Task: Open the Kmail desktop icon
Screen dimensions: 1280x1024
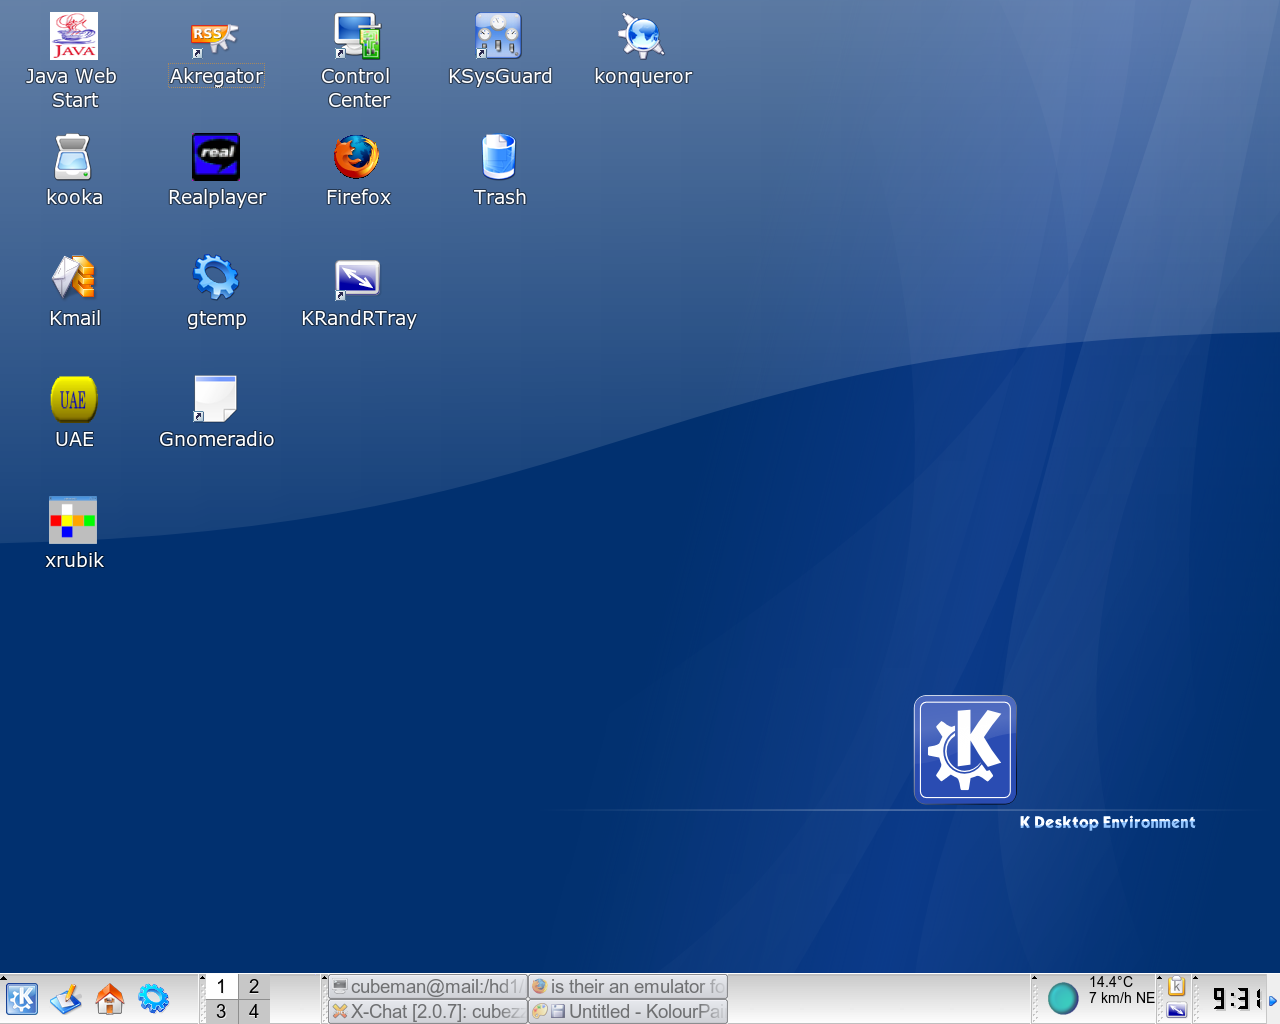Action: point(74,279)
